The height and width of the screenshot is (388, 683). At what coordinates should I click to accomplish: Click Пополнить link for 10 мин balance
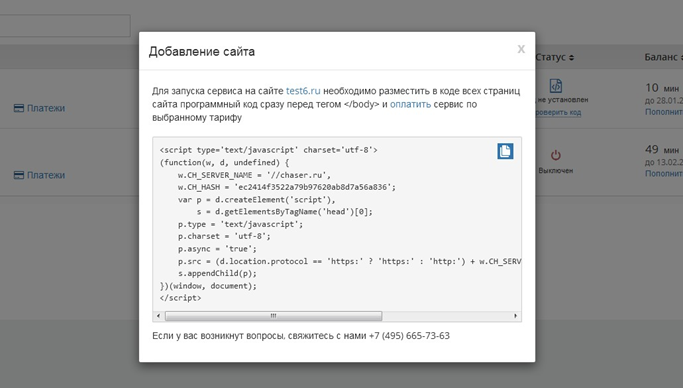pyautogui.click(x=664, y=112)
